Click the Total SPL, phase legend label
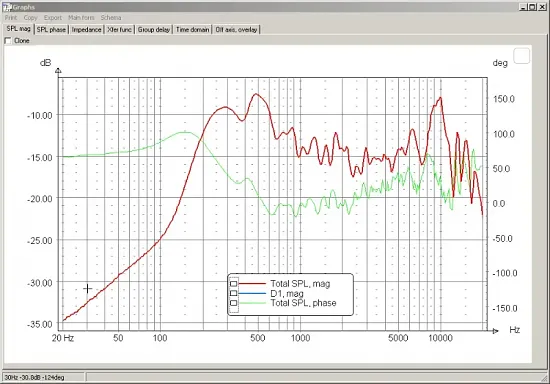 coord(303,303)
